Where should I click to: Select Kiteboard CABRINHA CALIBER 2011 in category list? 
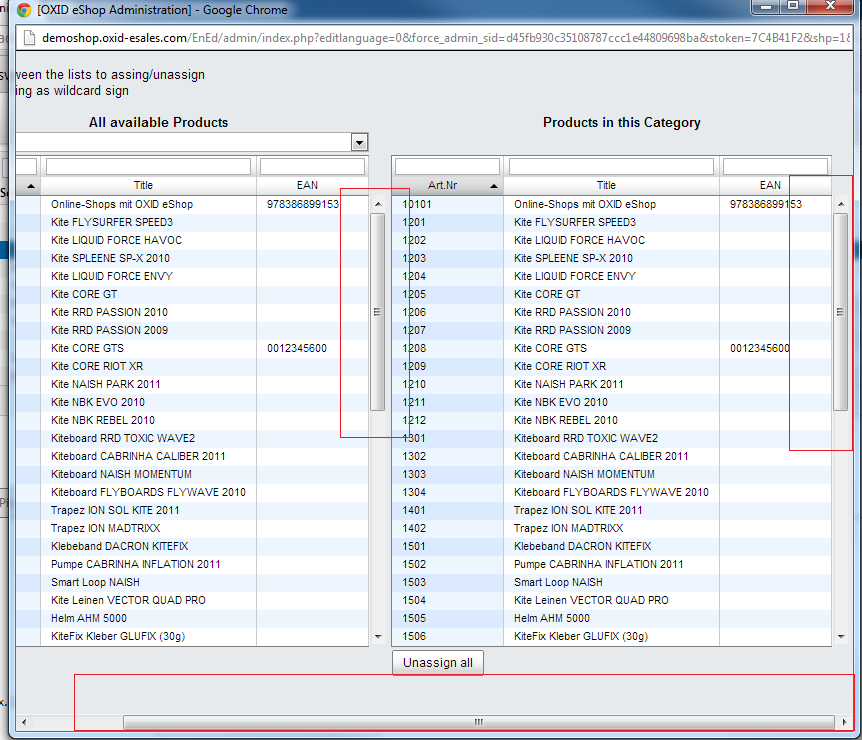point(601,456)
